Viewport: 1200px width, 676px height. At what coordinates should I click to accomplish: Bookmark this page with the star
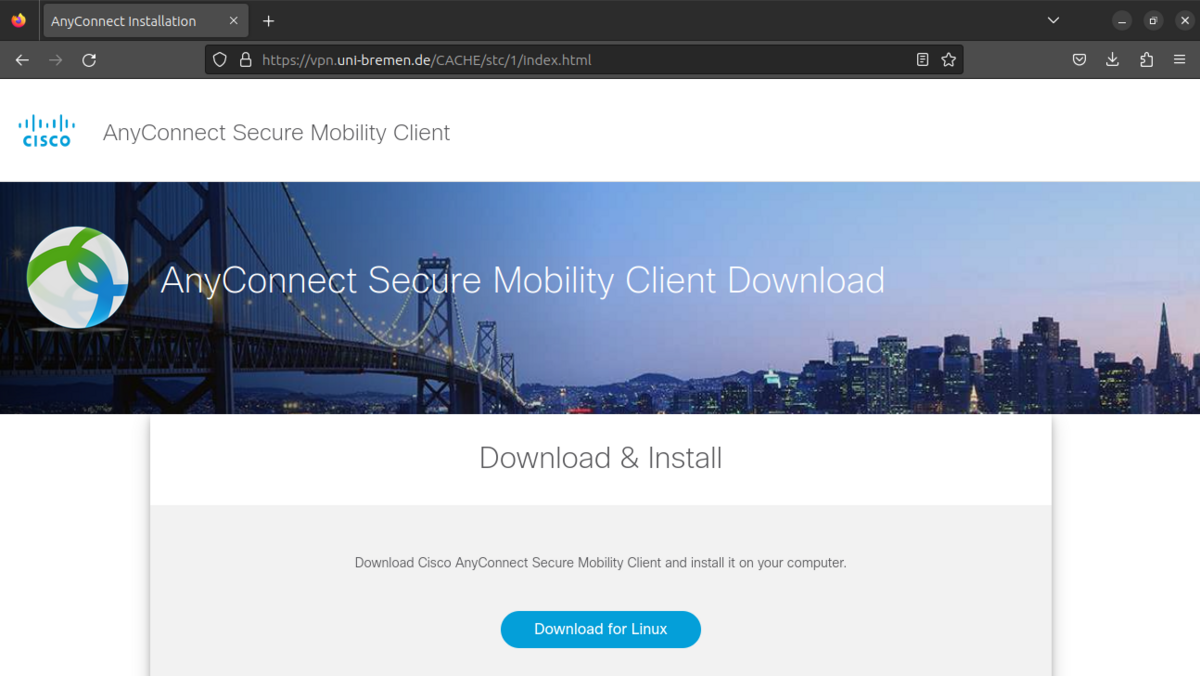948,60
